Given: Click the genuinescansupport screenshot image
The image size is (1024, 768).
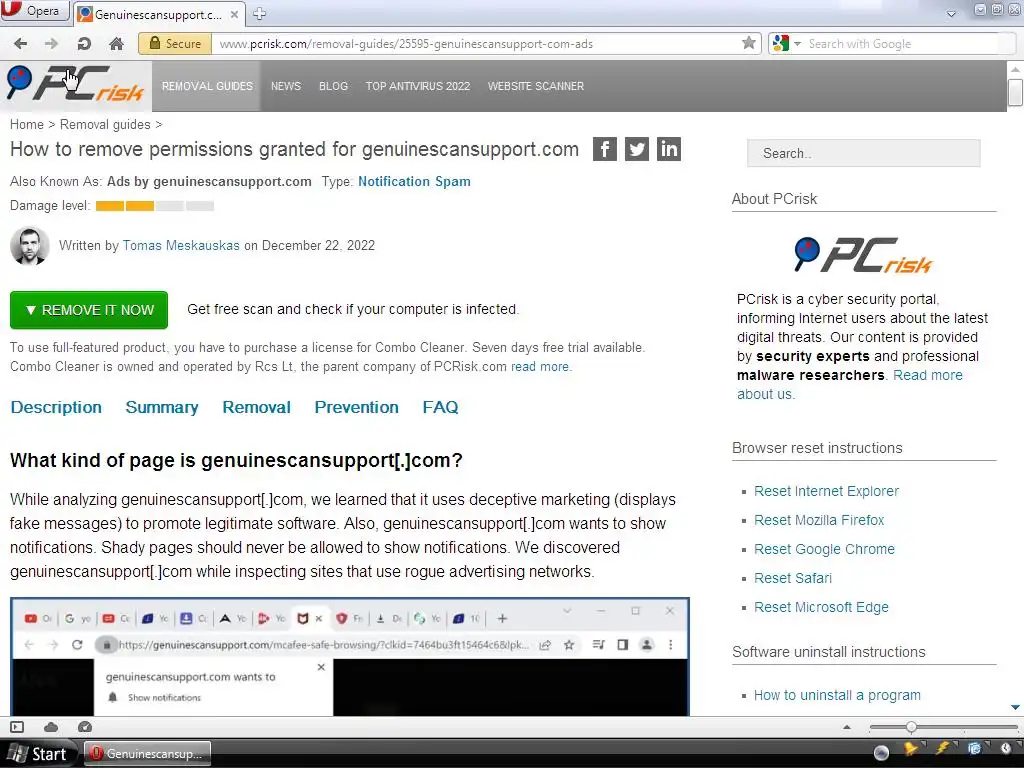Looking at the screenshot, I should coord(350,656).
